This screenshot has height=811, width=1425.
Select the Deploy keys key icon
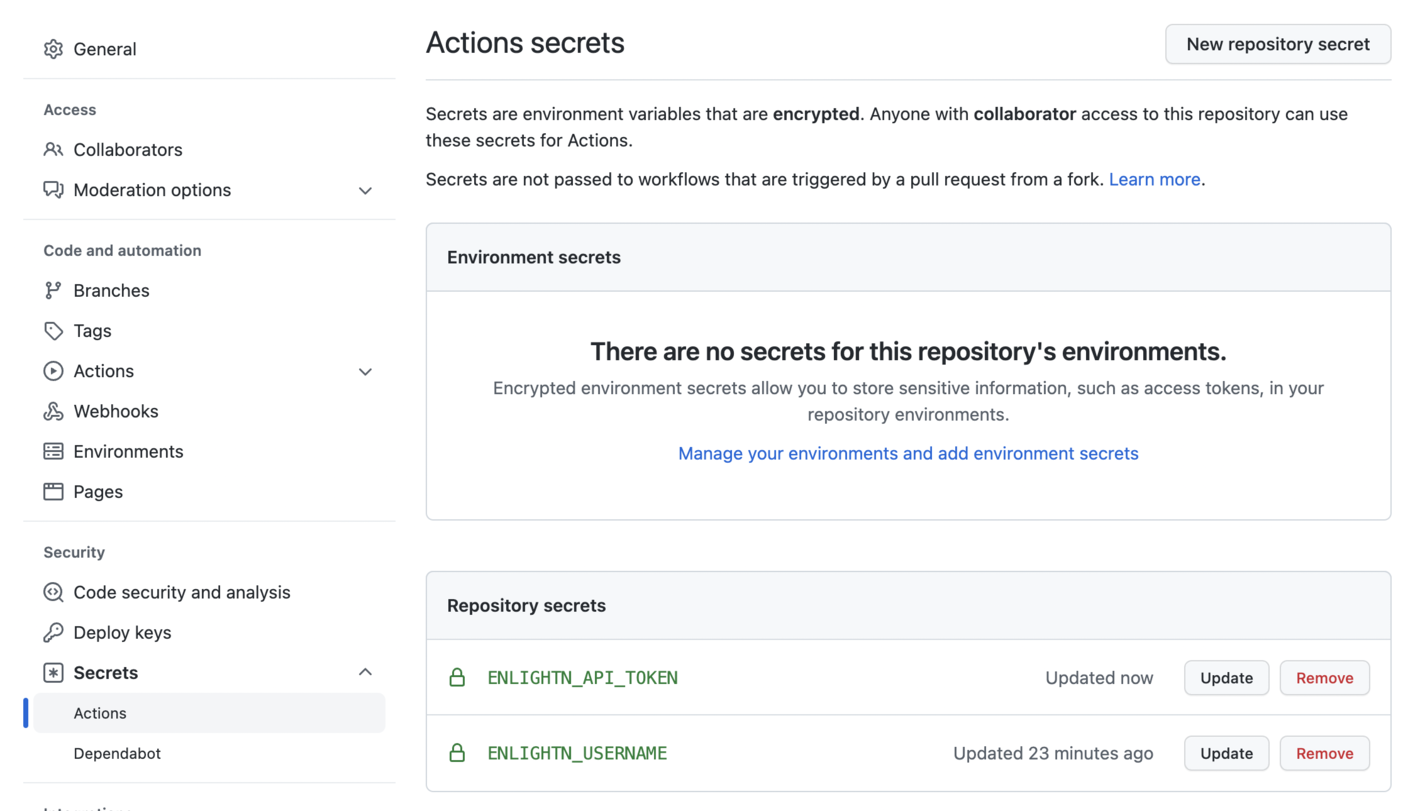point(53,632)
